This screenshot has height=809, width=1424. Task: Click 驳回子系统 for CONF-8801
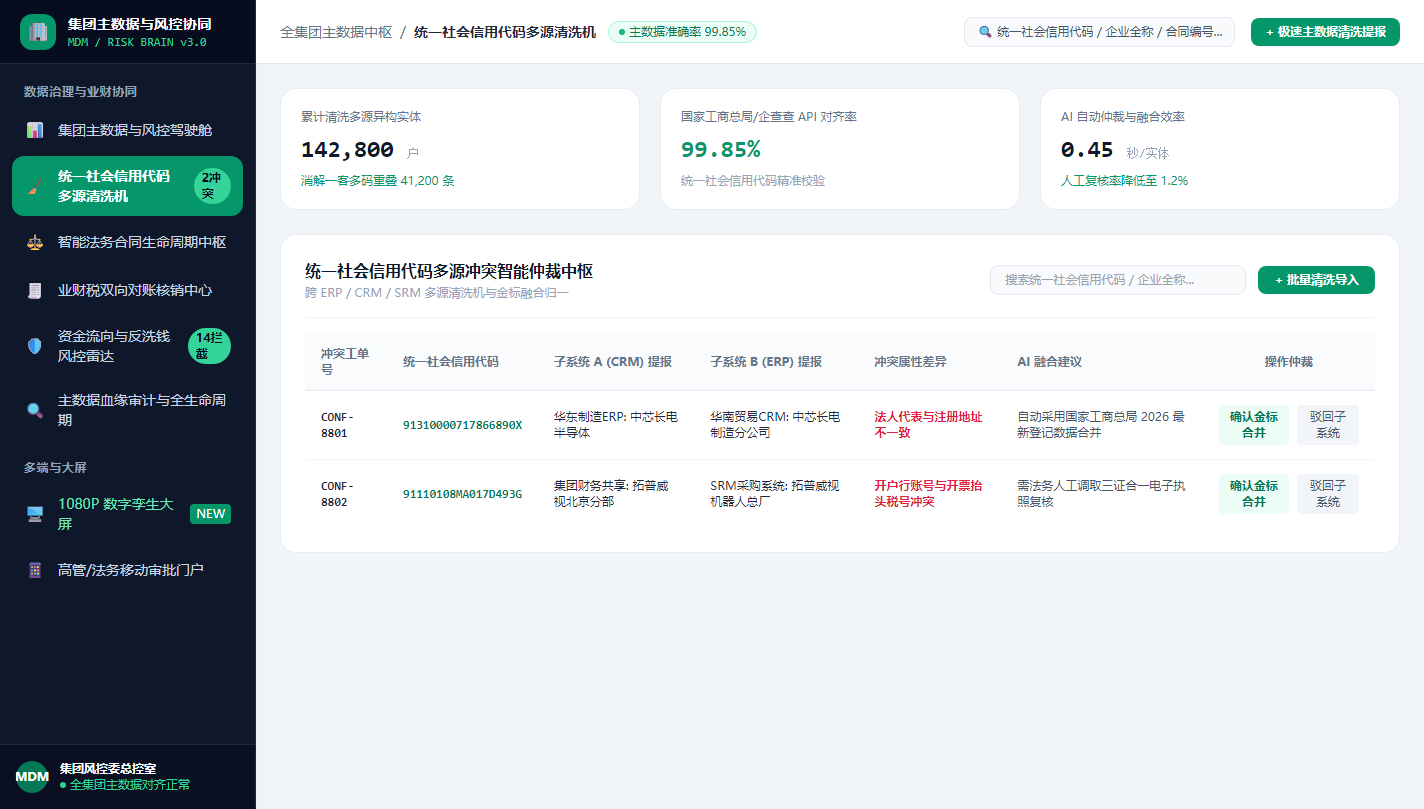[x=1328, y=425]
